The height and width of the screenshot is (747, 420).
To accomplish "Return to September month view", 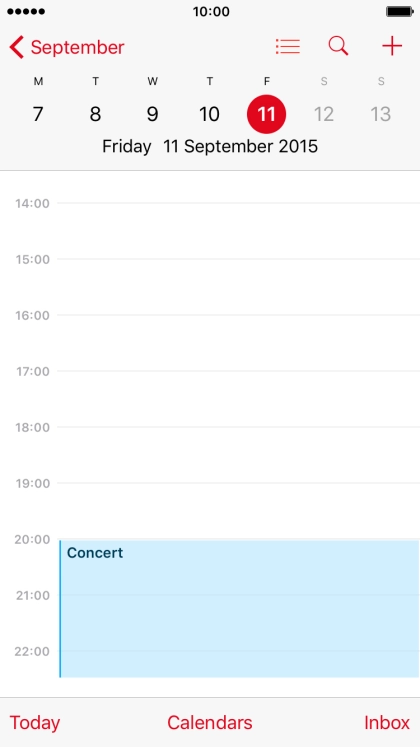I will [77, 47].
